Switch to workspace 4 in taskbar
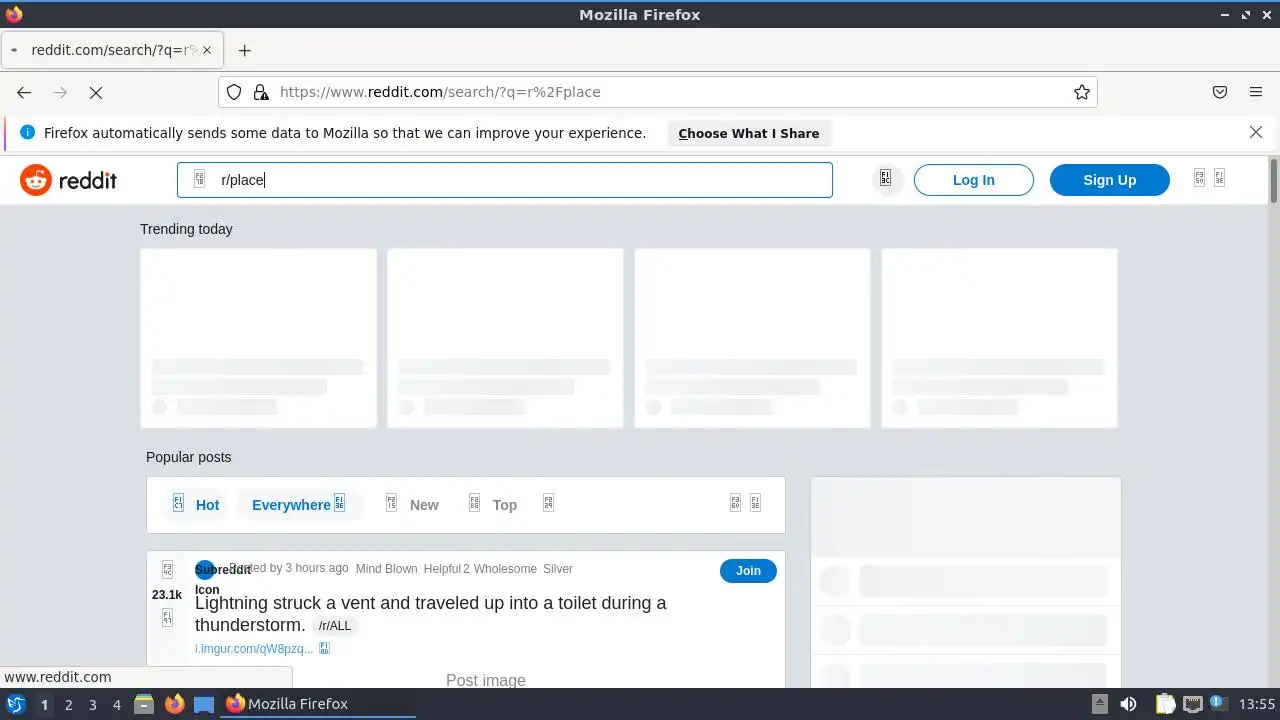 pos(116,704)
